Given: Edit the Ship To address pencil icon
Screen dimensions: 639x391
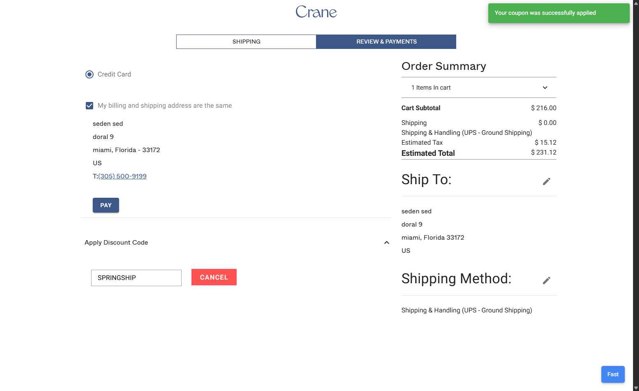Looking at the screenshot, I should click(546, 181).
